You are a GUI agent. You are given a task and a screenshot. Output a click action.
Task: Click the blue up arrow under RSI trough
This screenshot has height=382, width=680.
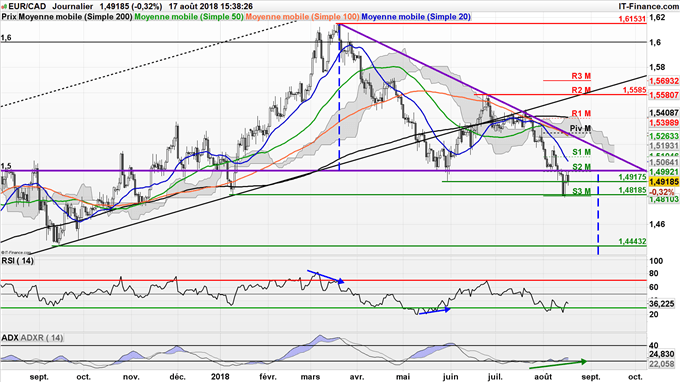pyautogui.click(x=435, y=310)
